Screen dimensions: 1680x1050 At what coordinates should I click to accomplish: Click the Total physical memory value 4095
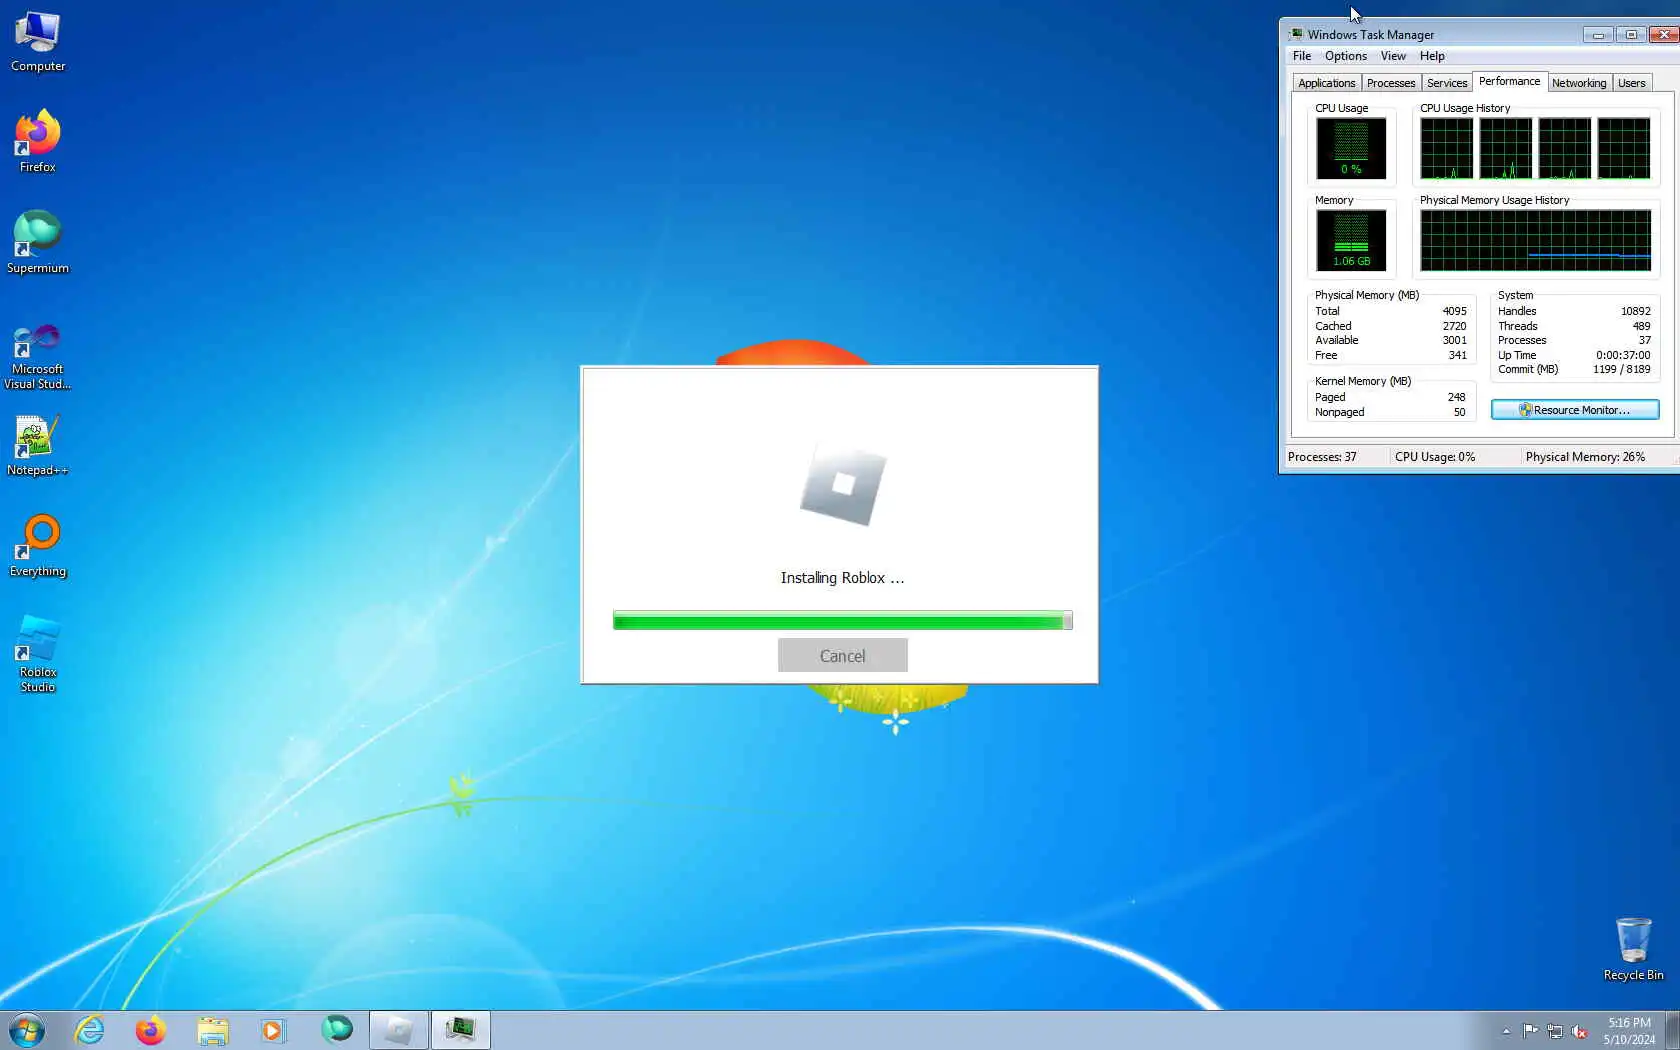click(x=1454, y=311)
